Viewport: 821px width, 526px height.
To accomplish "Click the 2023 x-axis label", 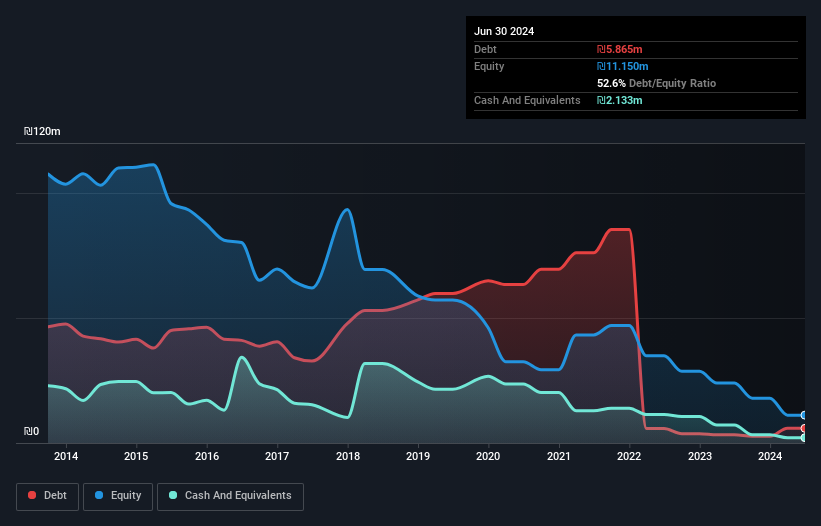I will click(700, 456).
